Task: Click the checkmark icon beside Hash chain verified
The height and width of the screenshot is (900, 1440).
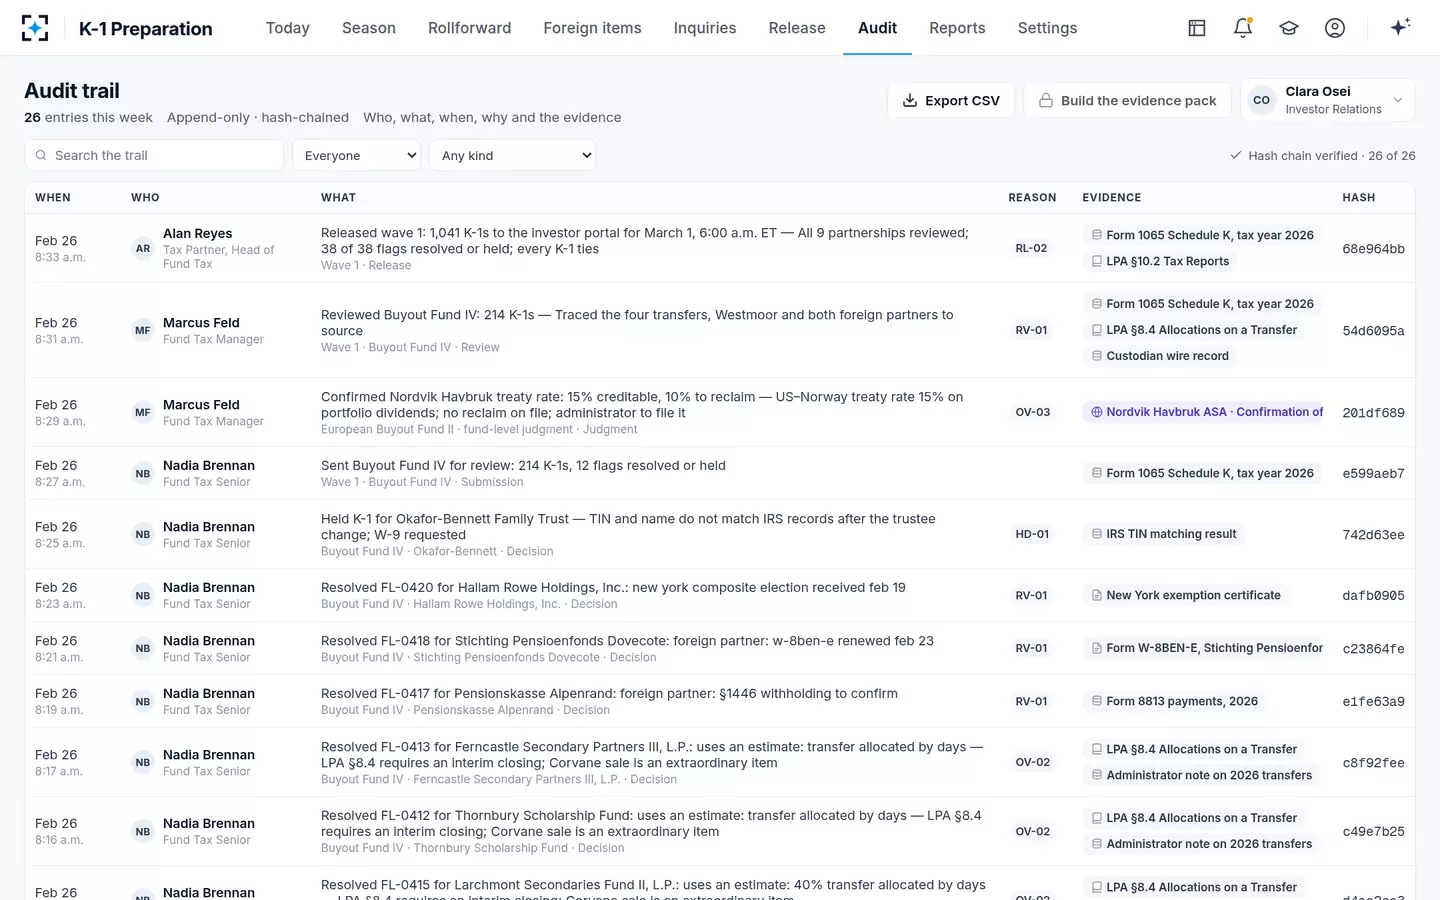Action: [1236, 155]
